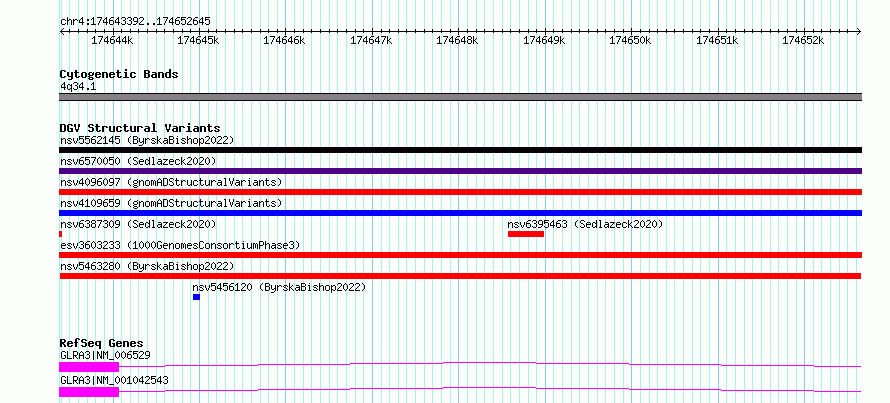Viewport: 890px width, 403px height.
Task: Click the NM_001042543 intron line
Action: point(490,387)
